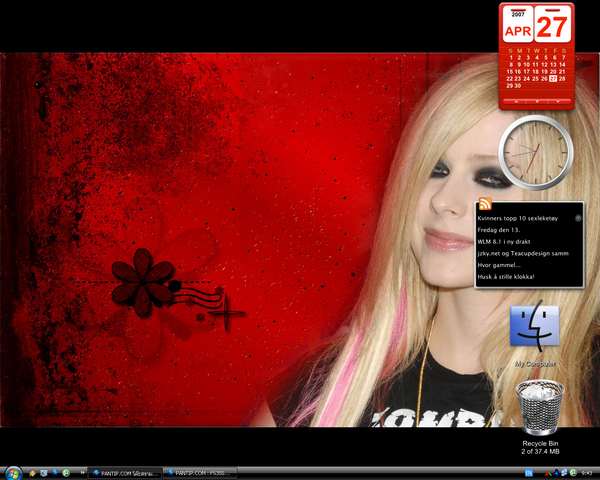Open the 'Husk å stille klokka!' headline

(506, 276)
